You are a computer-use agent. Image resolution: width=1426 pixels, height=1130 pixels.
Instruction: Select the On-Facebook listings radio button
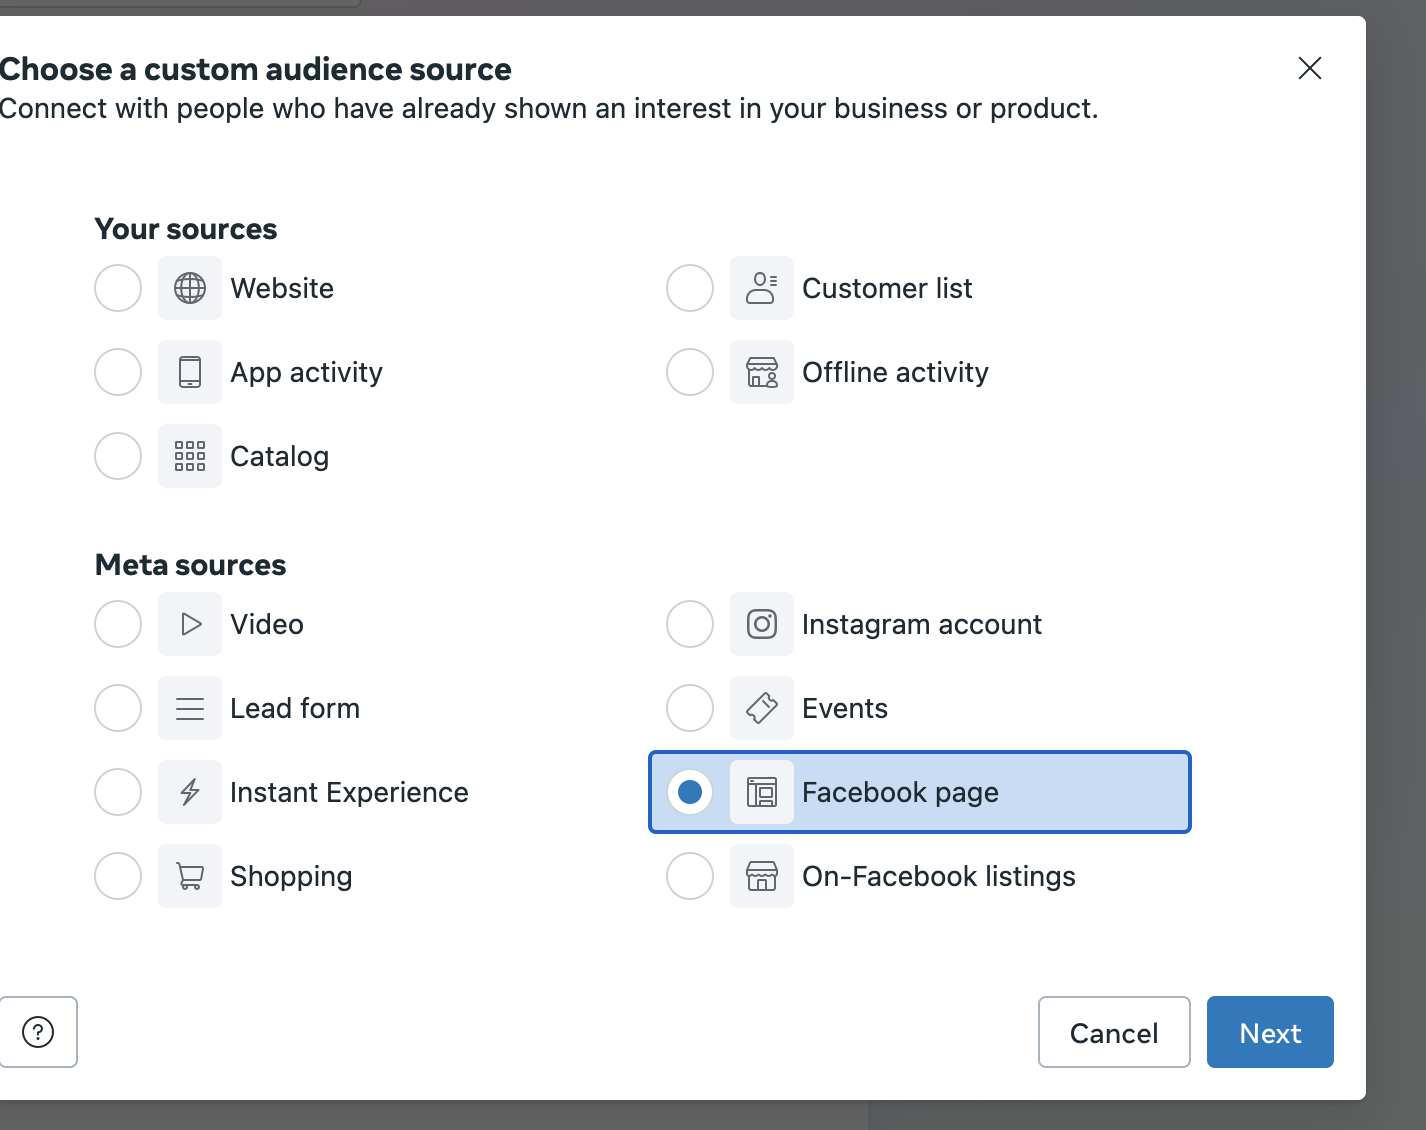[x=690, y=876]
